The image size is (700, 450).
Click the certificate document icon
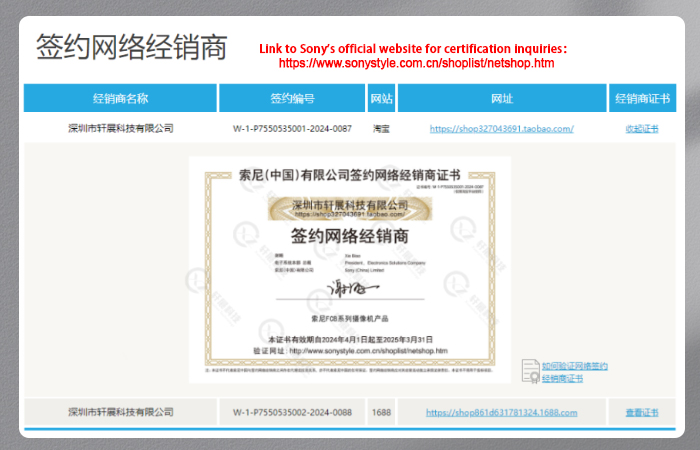(531, 371)
